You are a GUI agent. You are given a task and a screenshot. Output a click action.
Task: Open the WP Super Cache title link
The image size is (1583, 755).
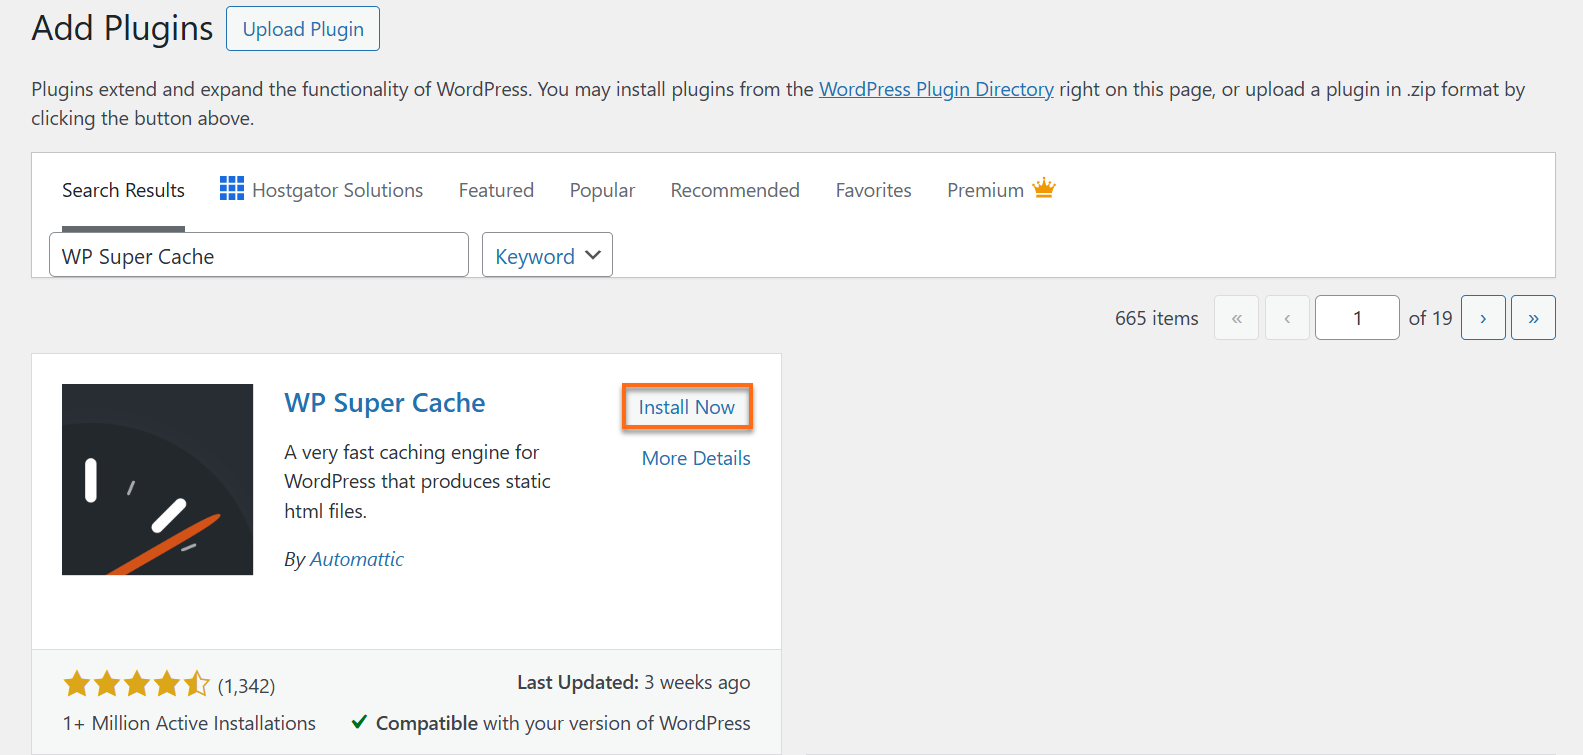pos(385,403)
